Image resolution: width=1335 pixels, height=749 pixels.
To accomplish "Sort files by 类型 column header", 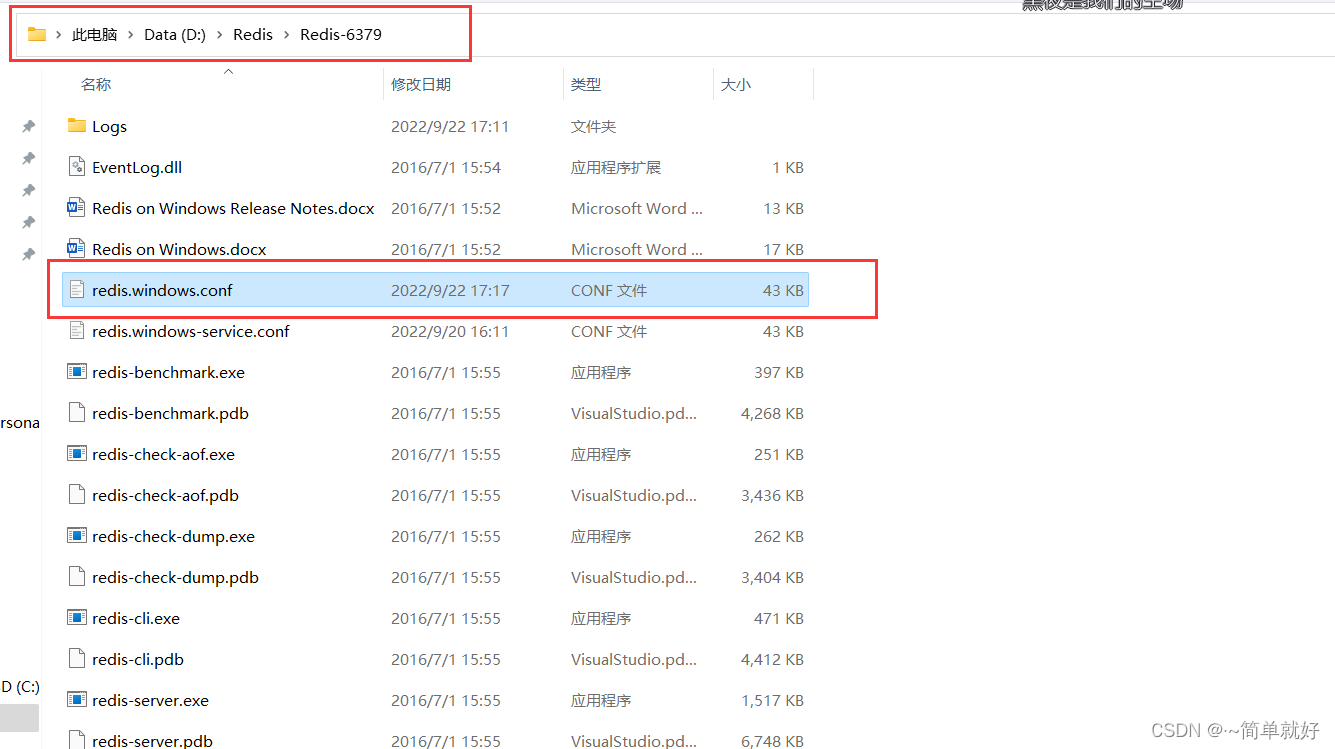I will pyautogui.click(x=586, y=85).
